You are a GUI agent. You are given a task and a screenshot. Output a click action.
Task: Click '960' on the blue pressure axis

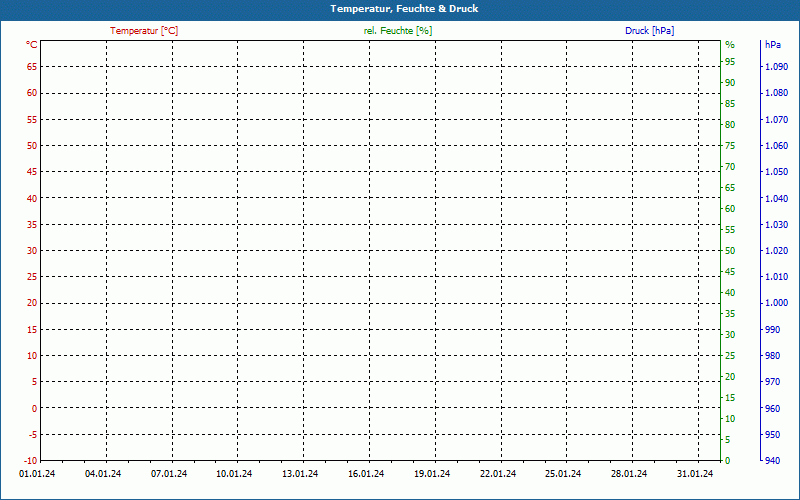tap(772, 408)
